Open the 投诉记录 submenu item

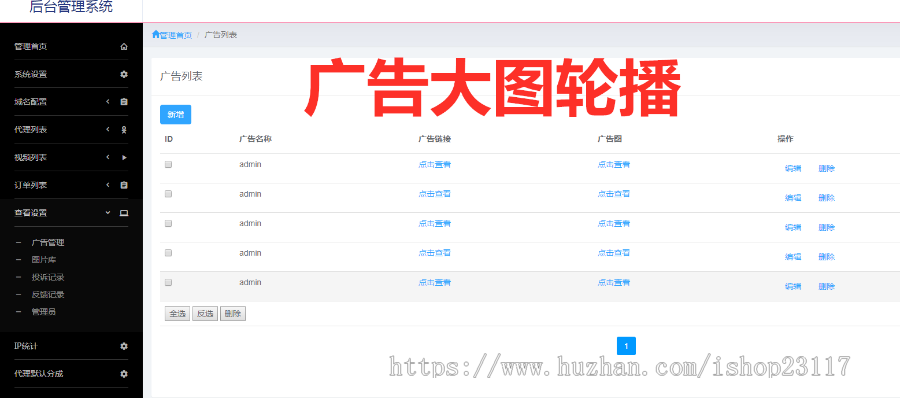(x=48, y=277)
